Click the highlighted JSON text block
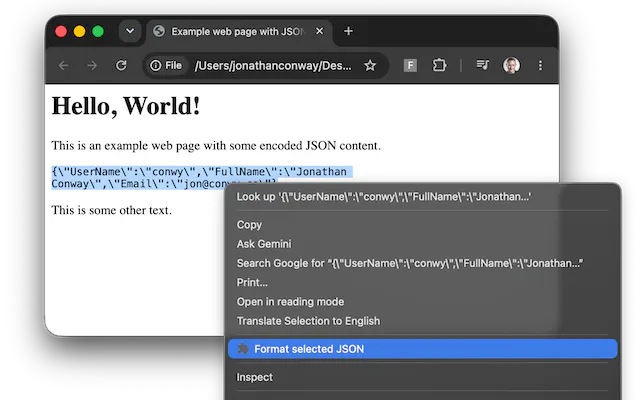Image resolution: width=640 pixels, height=400 pixels. coord(202,178)
